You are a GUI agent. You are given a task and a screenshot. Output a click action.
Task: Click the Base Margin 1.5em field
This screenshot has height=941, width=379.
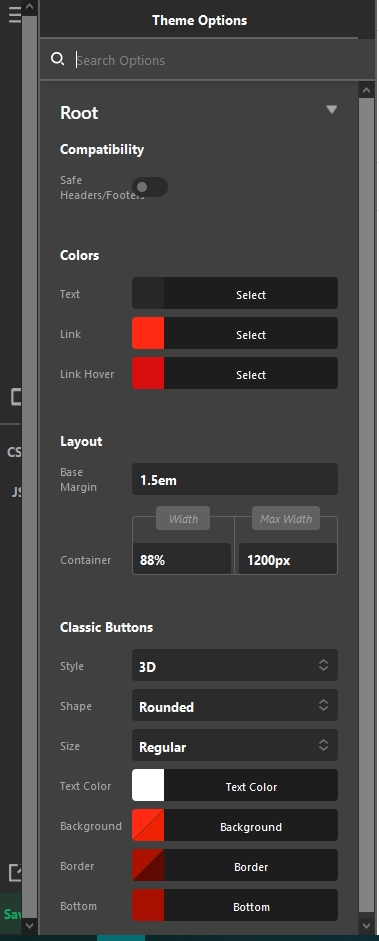tap(234, 480)
